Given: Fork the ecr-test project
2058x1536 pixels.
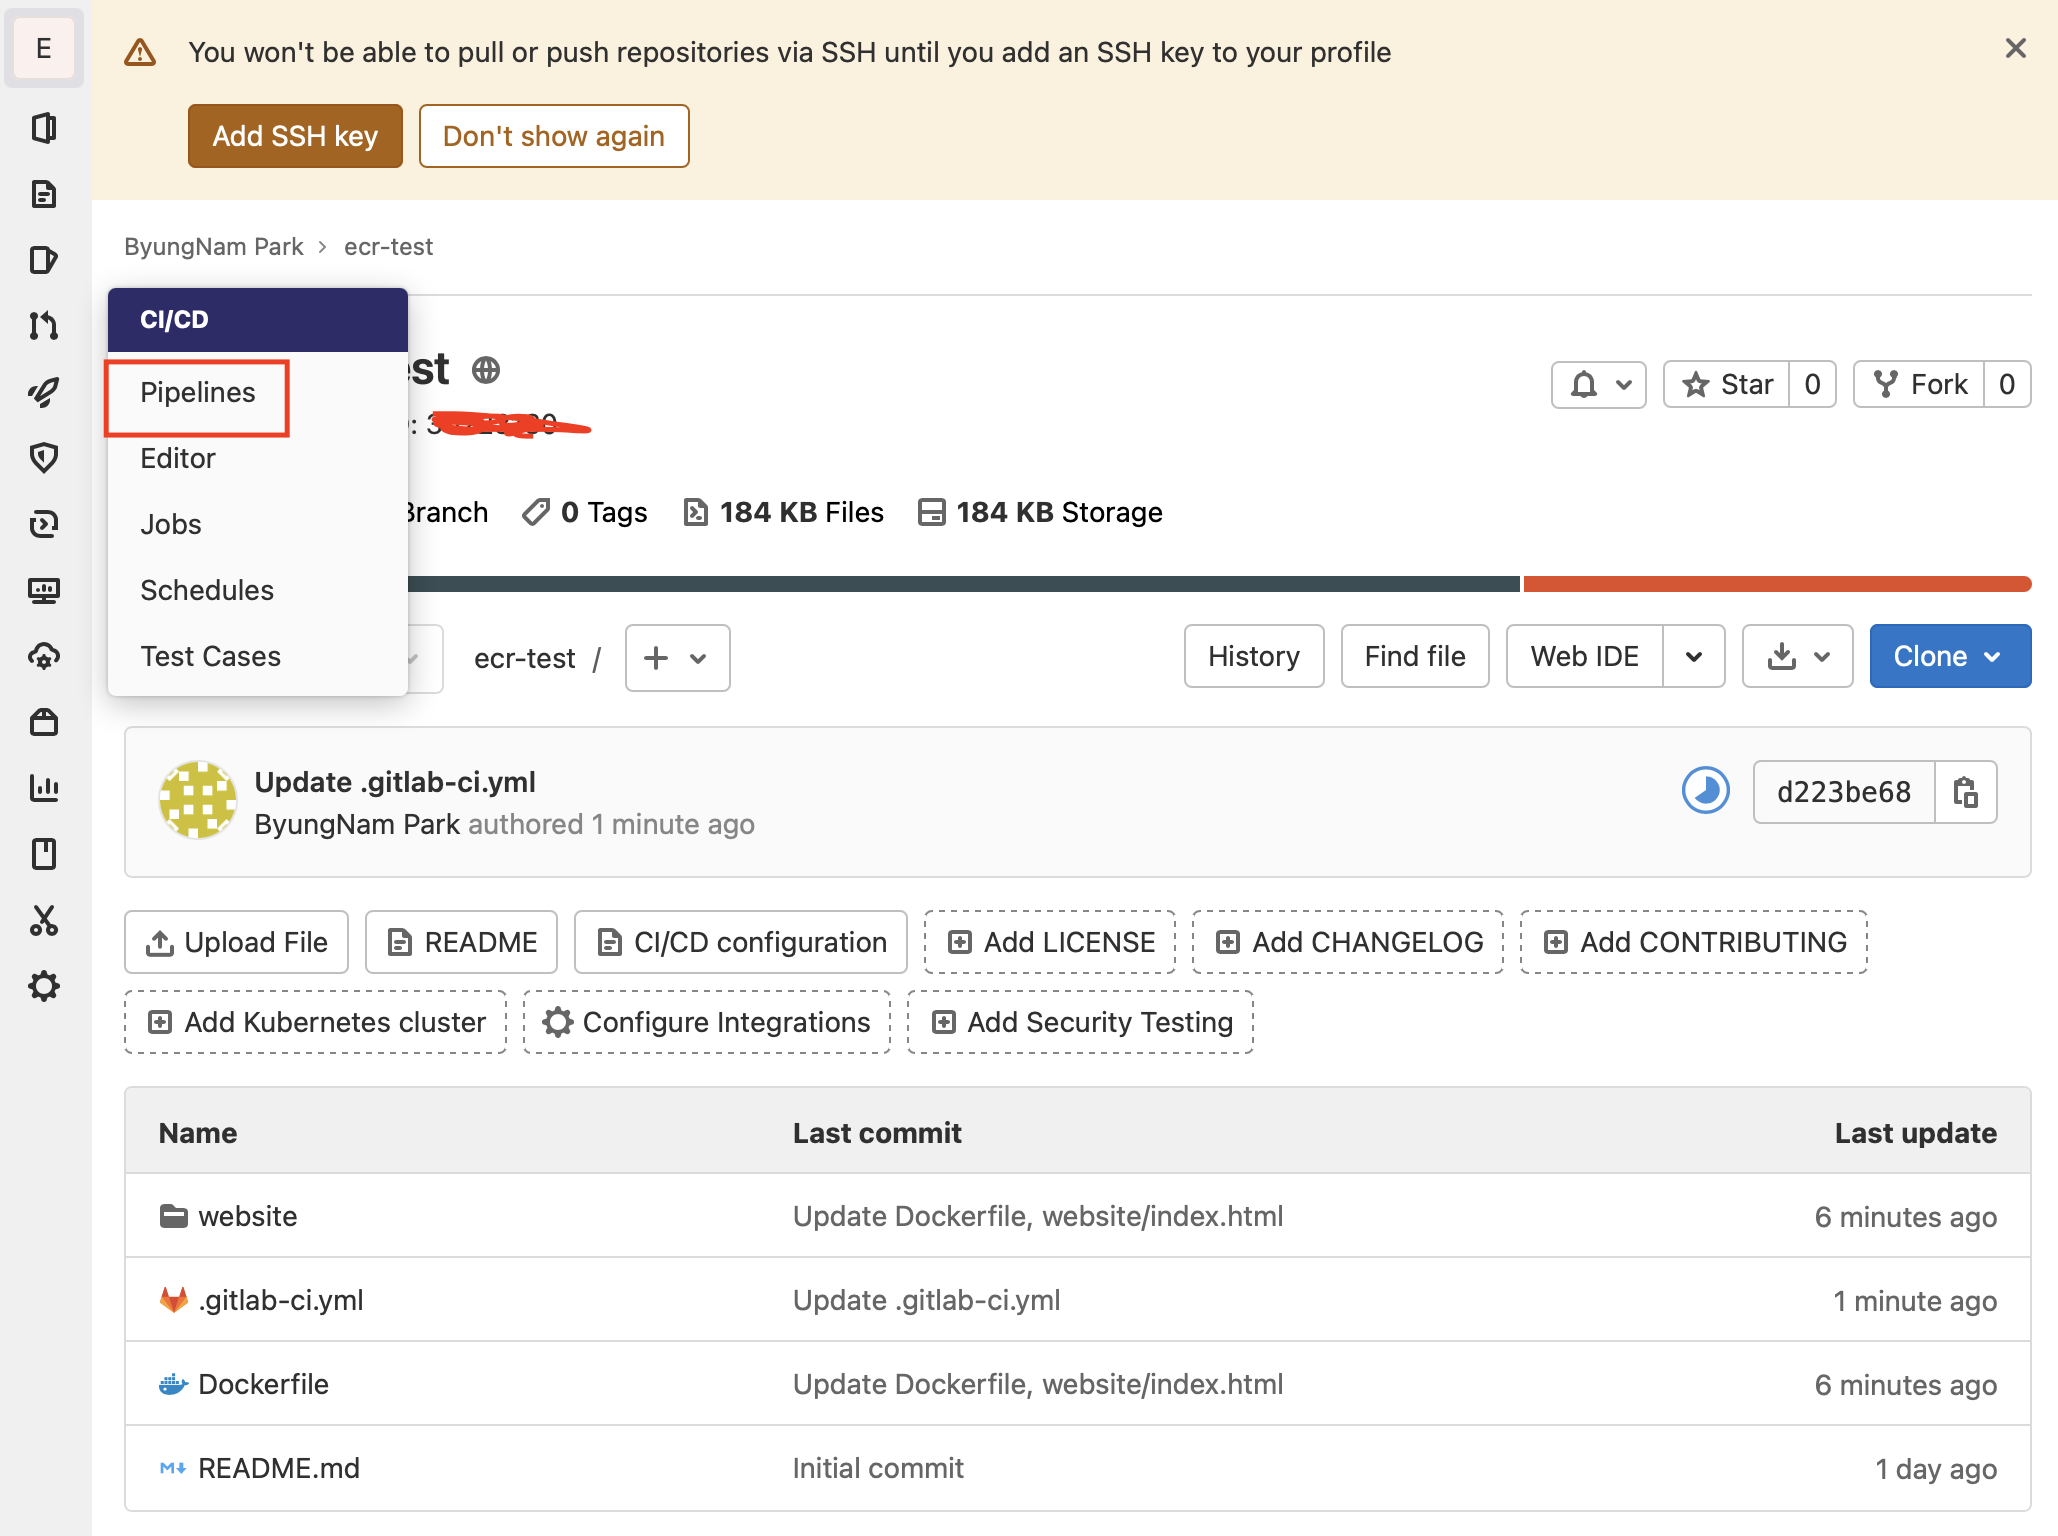Looking at the screenshot, I should (1919, 384).
